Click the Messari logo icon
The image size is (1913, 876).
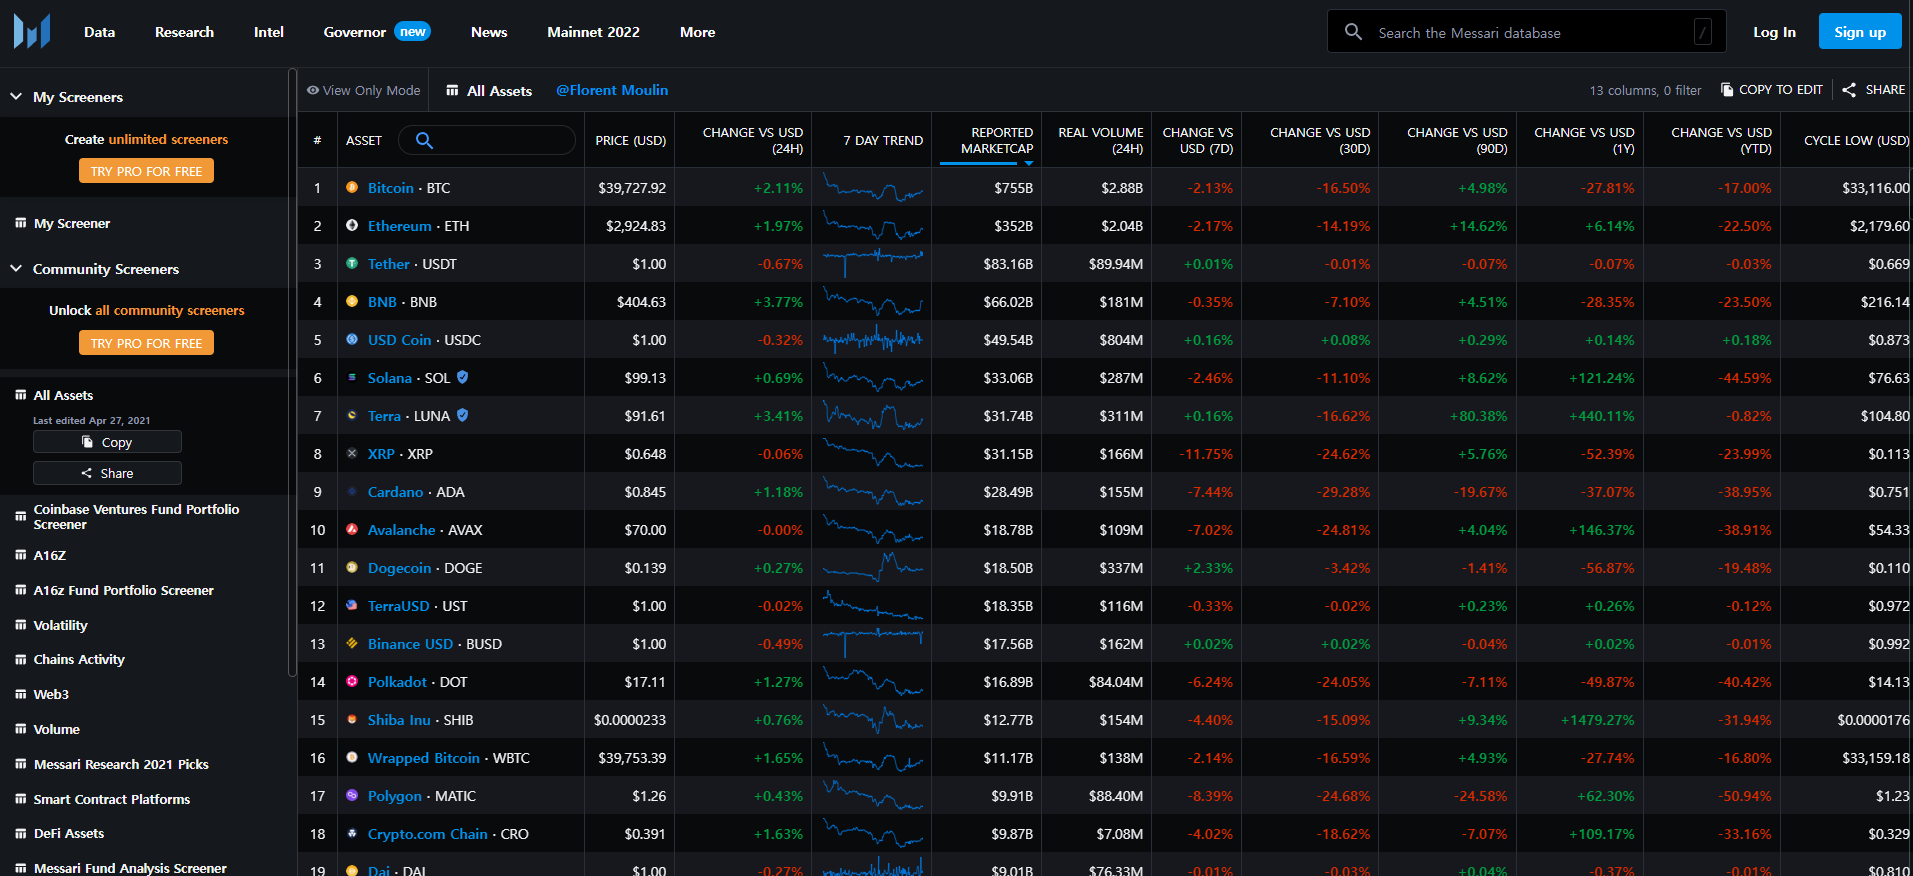pyautogui.click(x=32, y=32)
